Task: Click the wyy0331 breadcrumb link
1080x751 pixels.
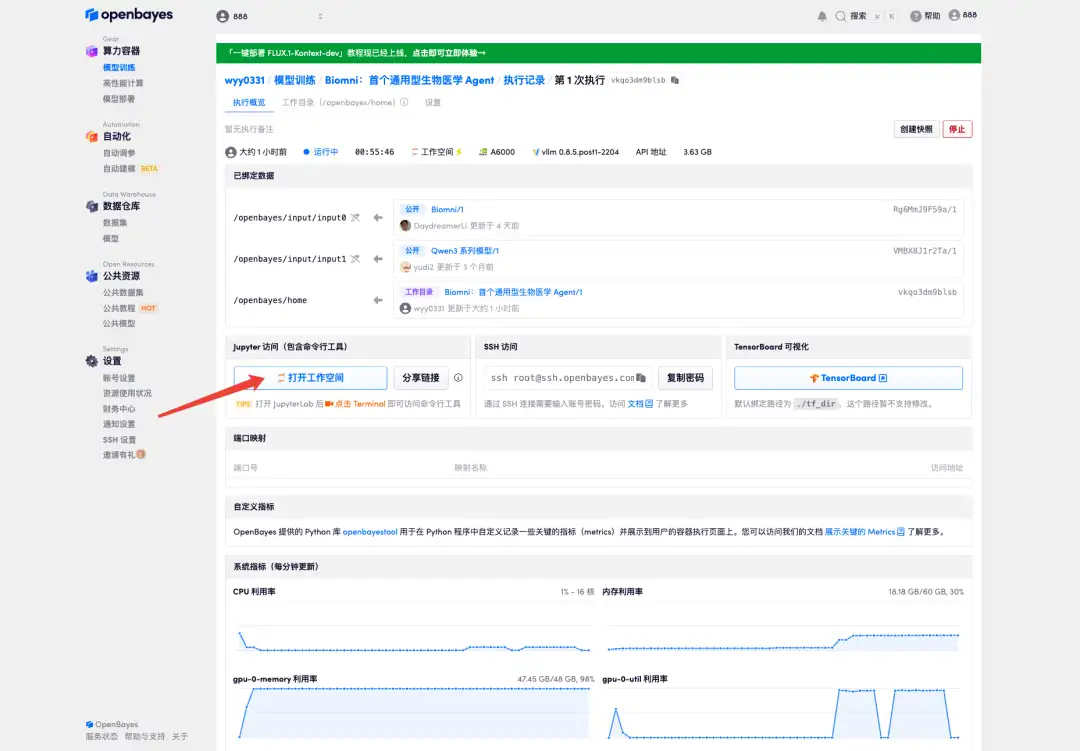Action: [245, 80]
